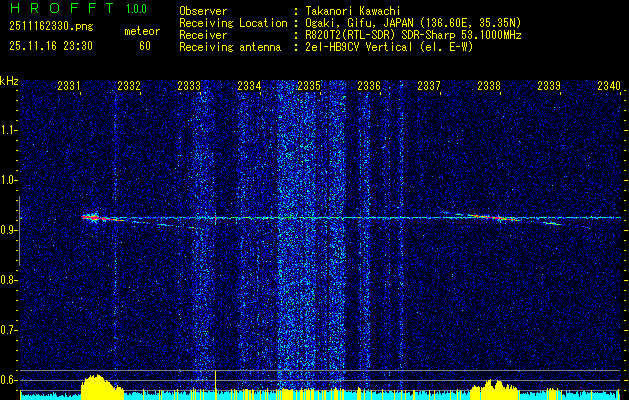Select the file name 2511162330.png
The width and height of the screenshot is (629, 400).
tap(51, 27)
